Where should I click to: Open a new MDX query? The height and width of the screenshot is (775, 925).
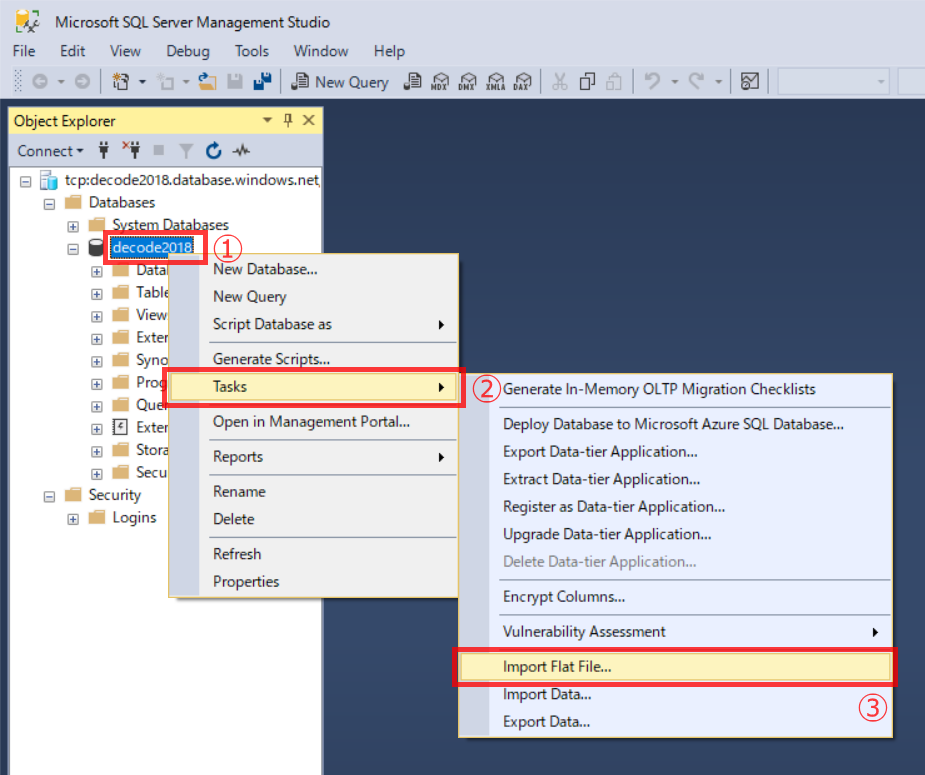point(439,81)
